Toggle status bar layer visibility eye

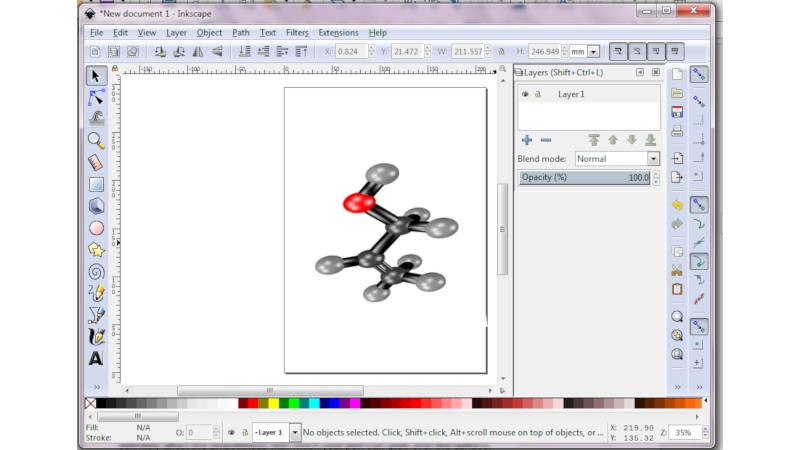231,432
